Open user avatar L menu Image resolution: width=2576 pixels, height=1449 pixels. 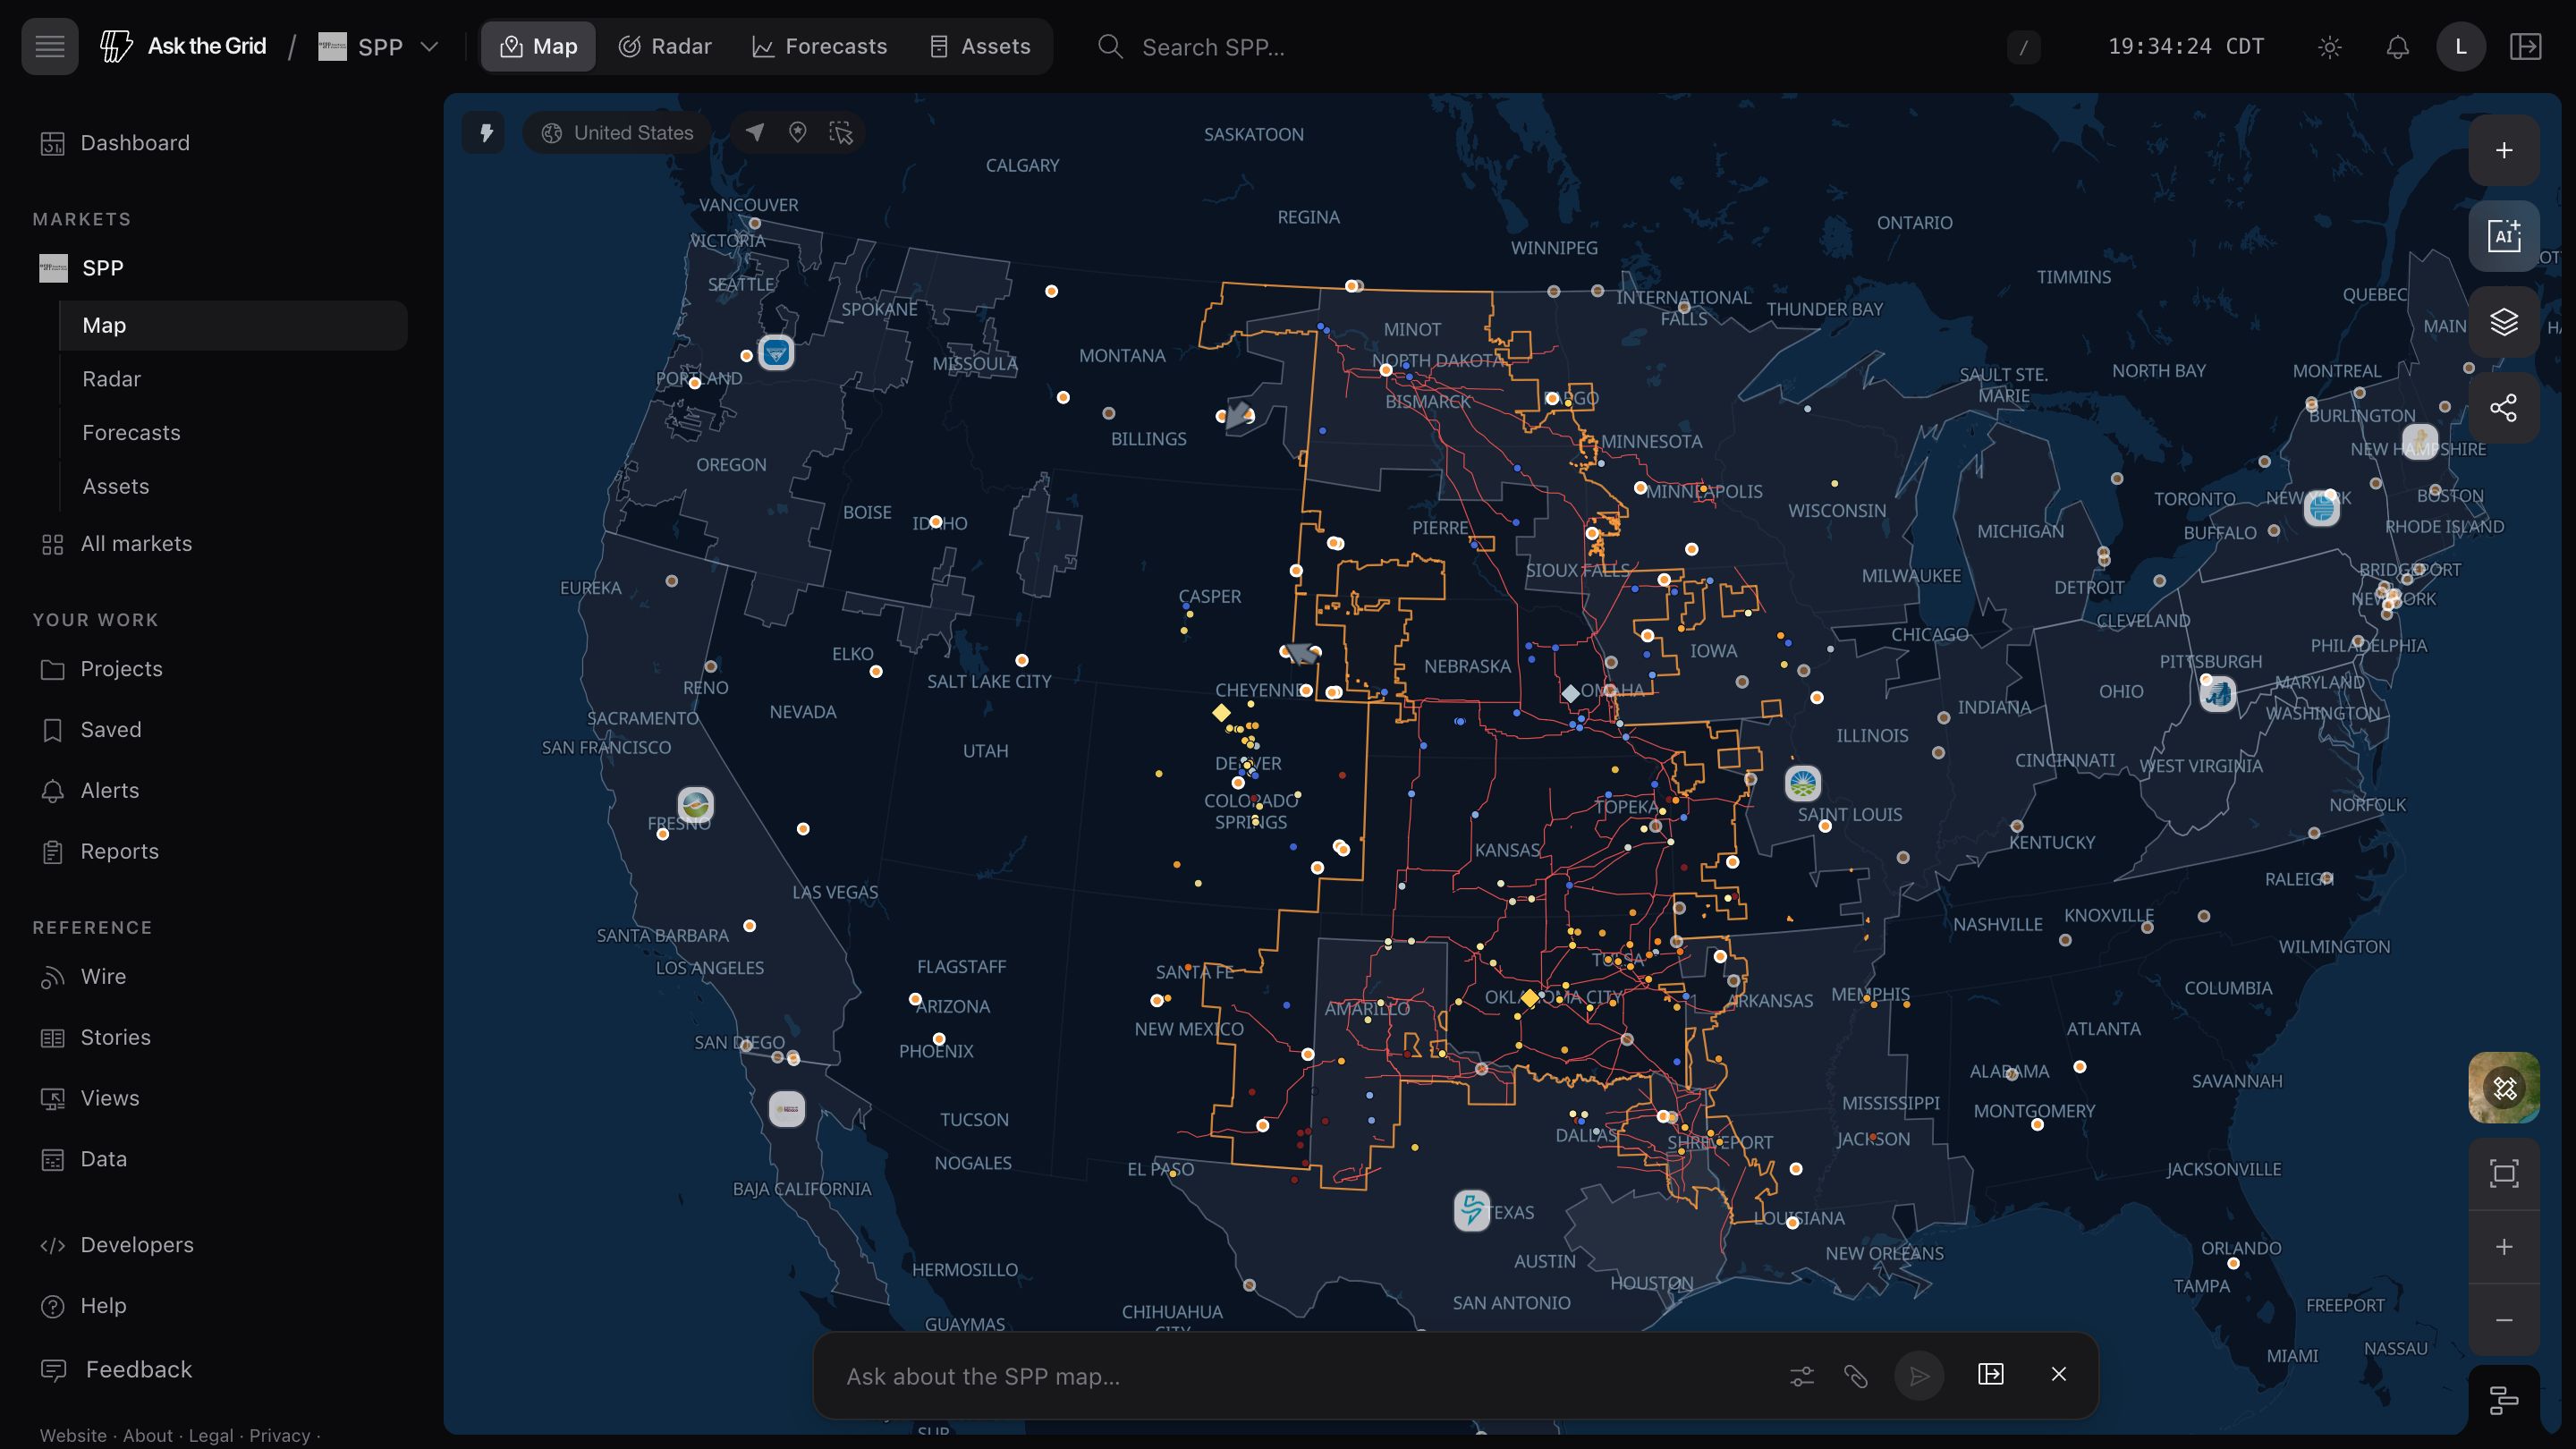(x=2461, y=46)
